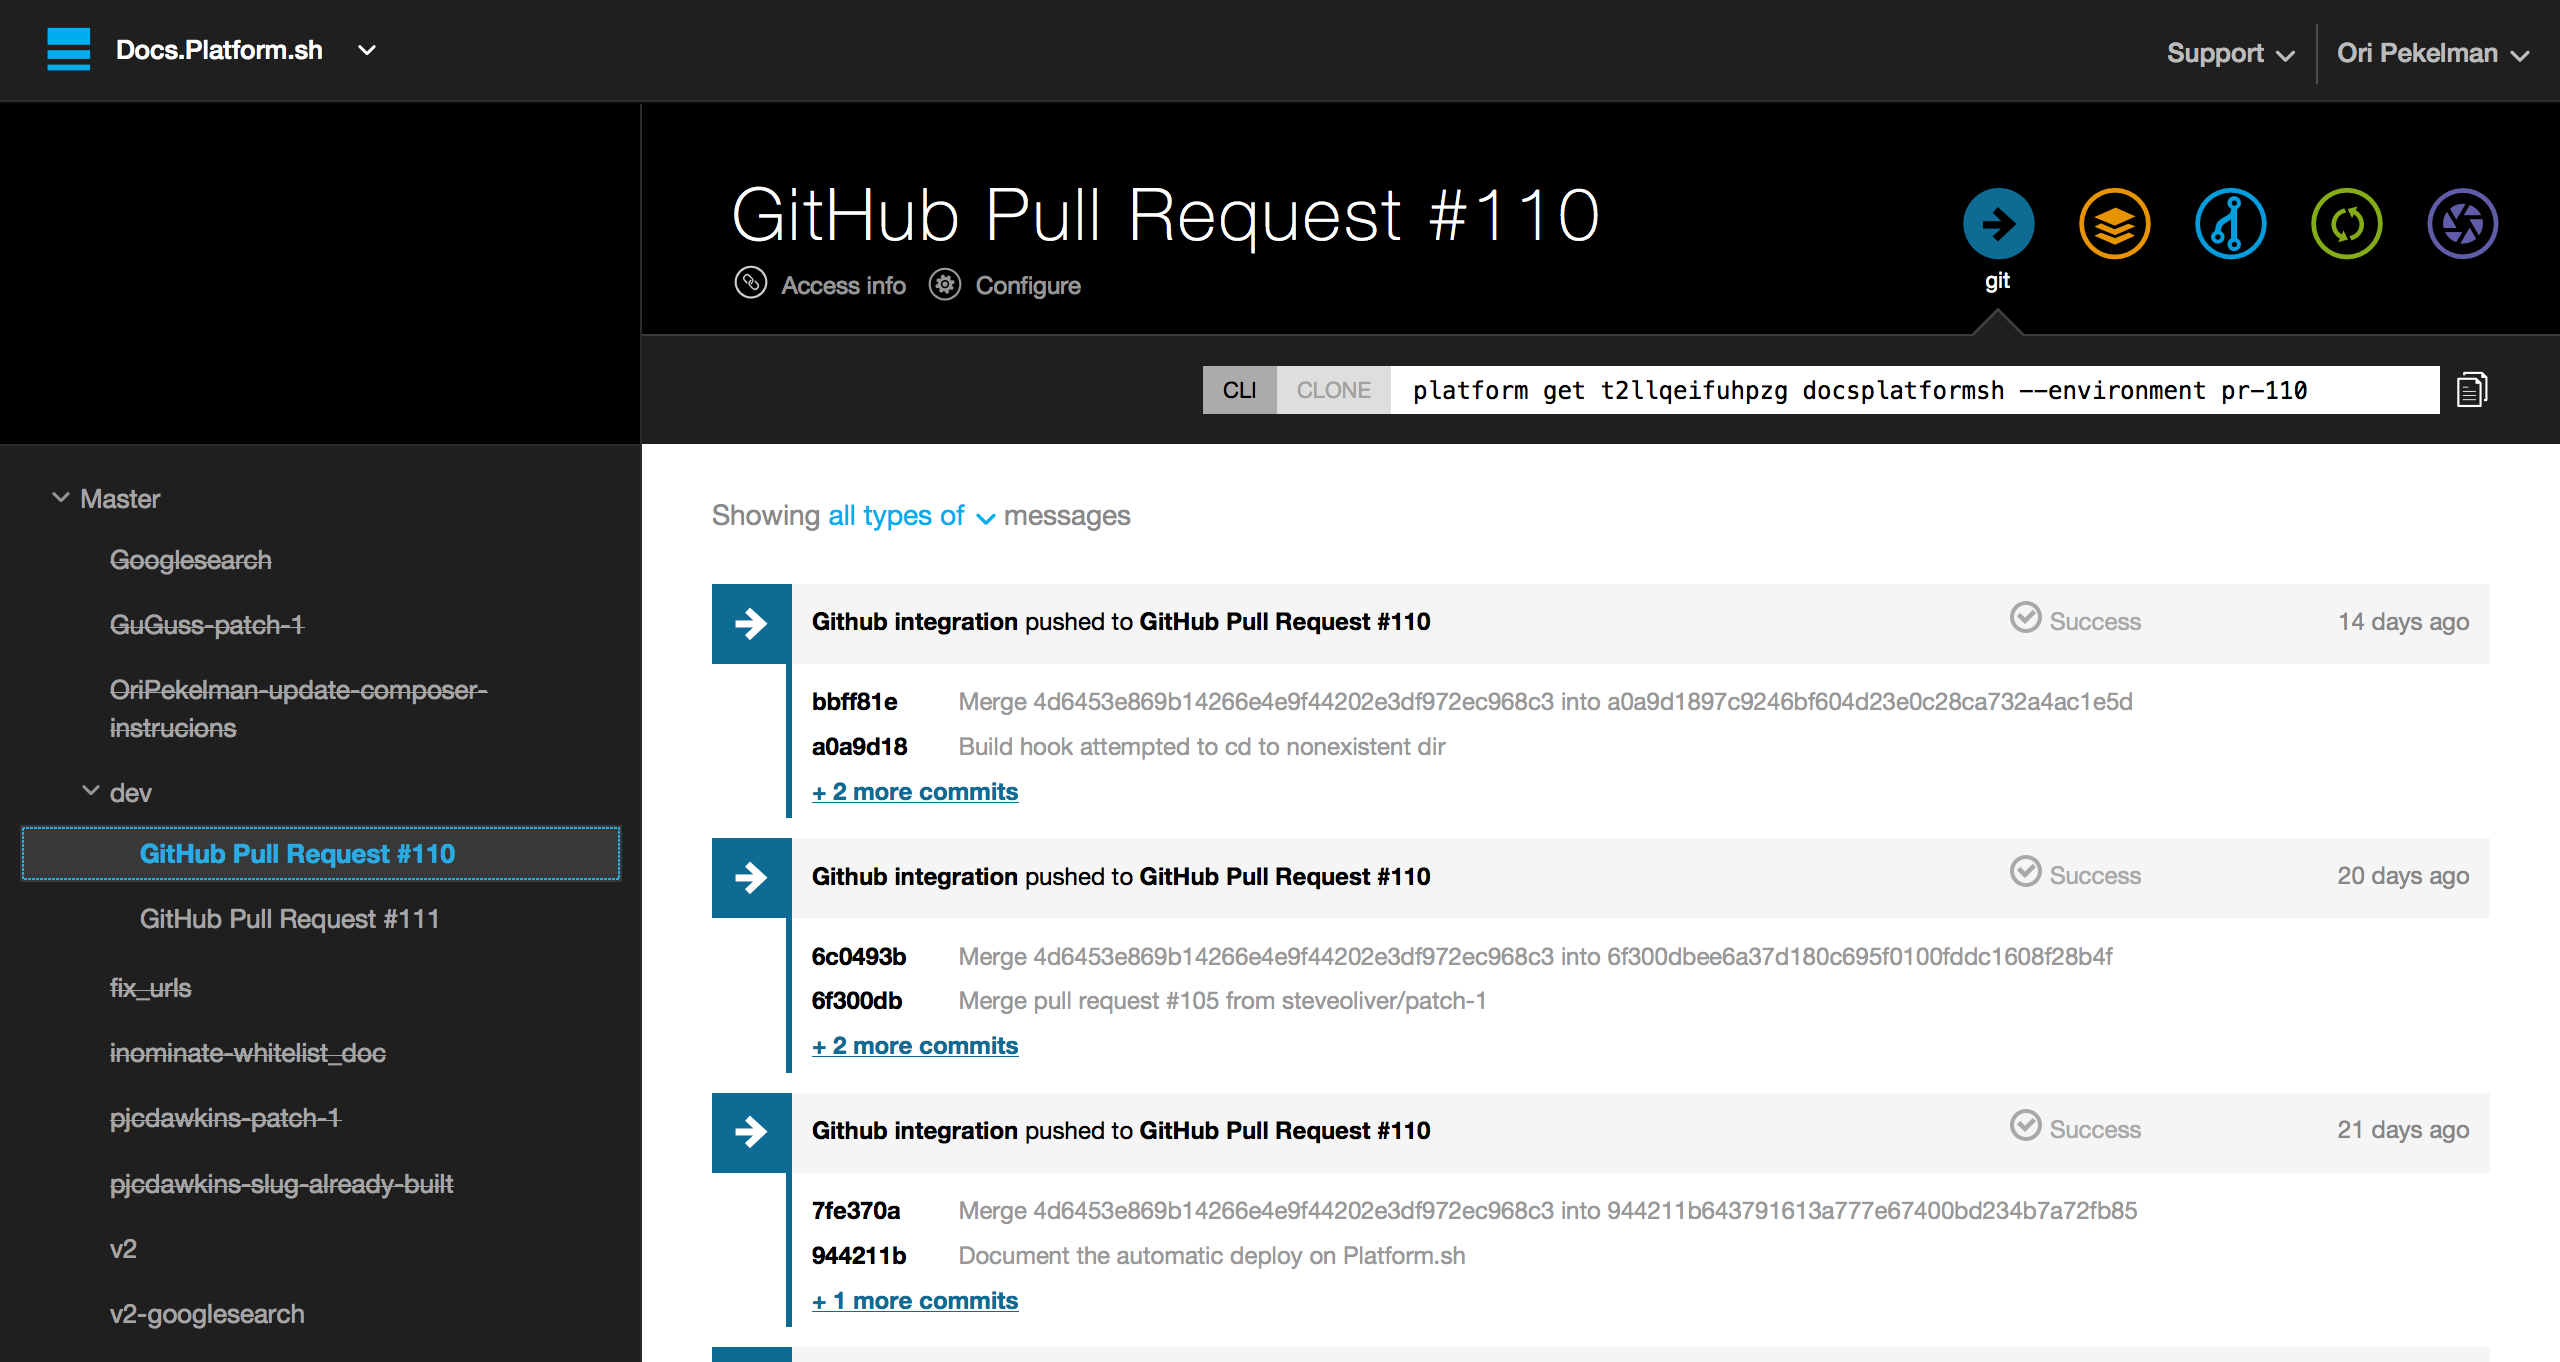Viewport: 2560px width, 1362px height.
Task: Select the CLI tab
Action: [1239, 390]
